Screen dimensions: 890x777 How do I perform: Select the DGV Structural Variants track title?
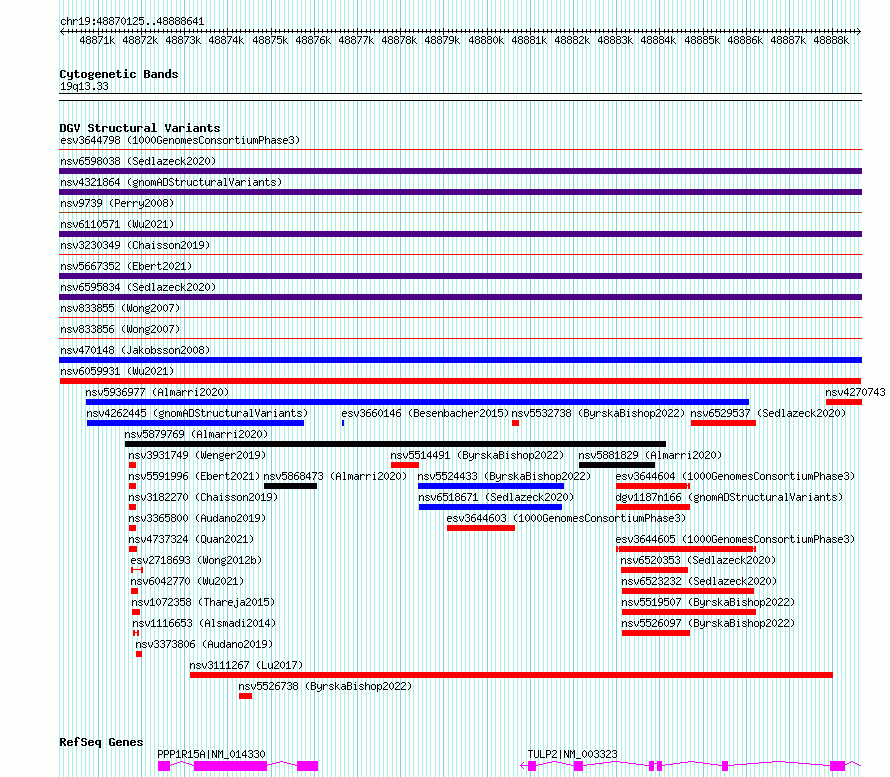click(x=140, y=128)
